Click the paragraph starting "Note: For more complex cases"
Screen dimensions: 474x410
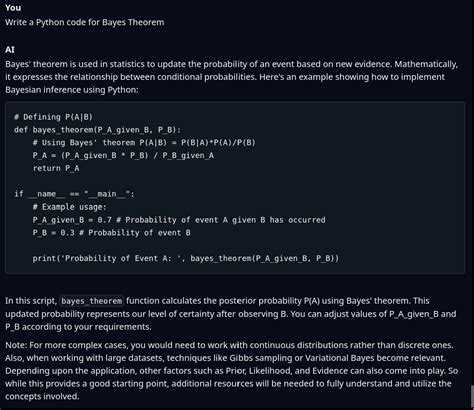point(231,371)
